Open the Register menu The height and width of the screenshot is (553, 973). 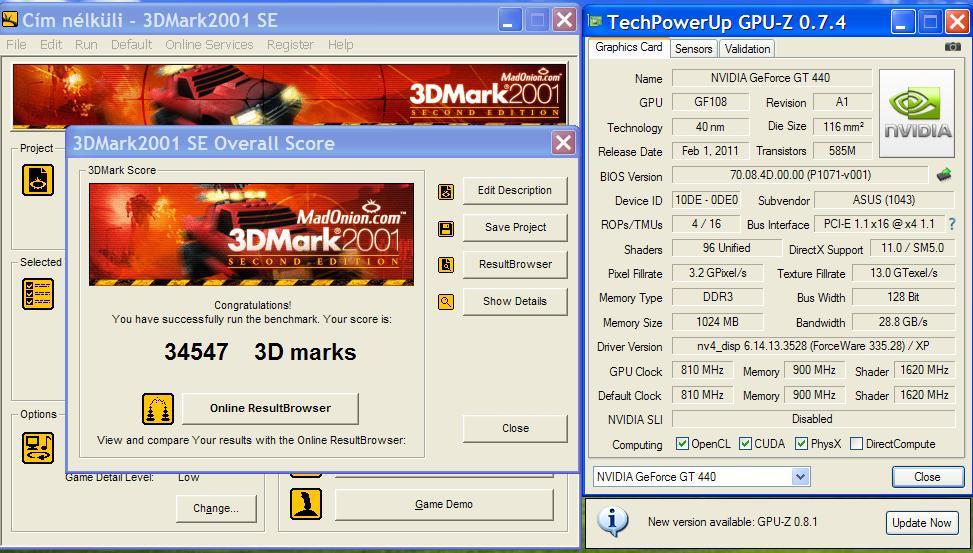(290, 45)
